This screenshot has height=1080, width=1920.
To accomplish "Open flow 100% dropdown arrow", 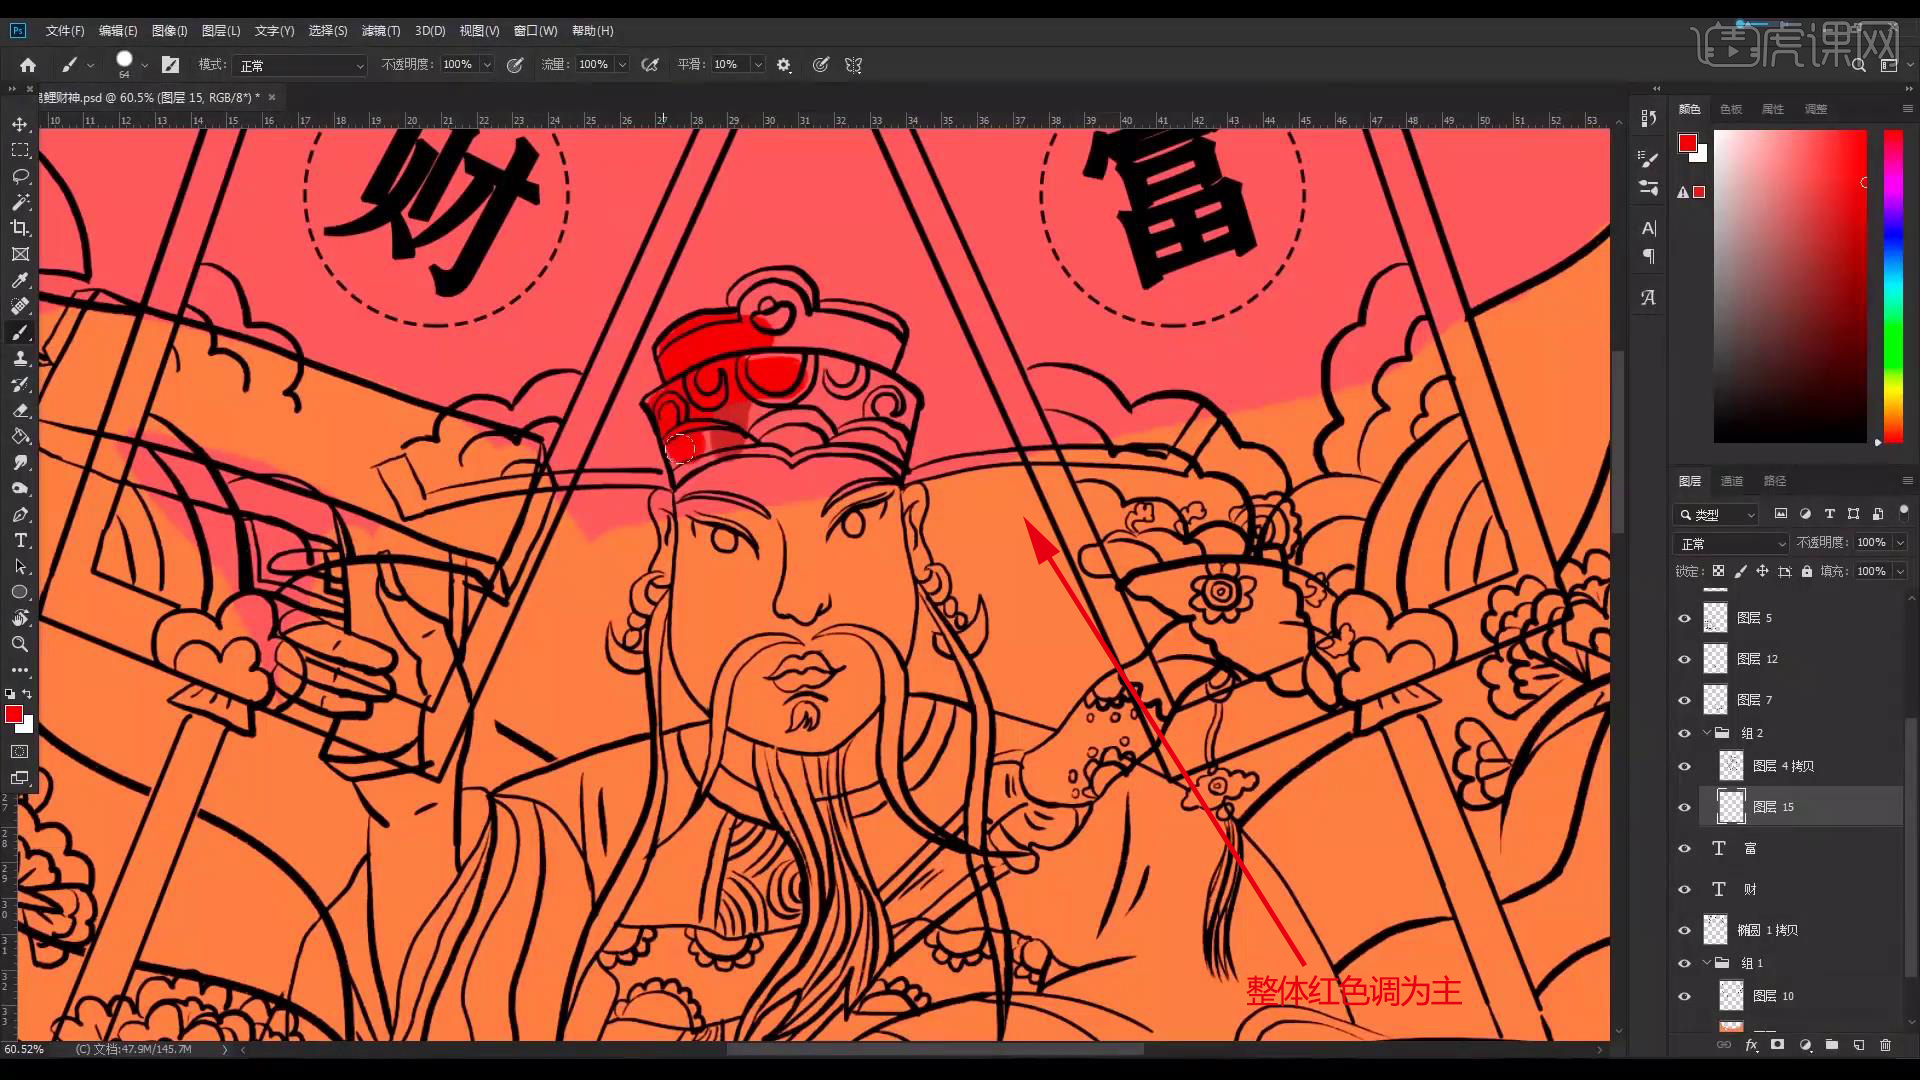I will point(622,65).
